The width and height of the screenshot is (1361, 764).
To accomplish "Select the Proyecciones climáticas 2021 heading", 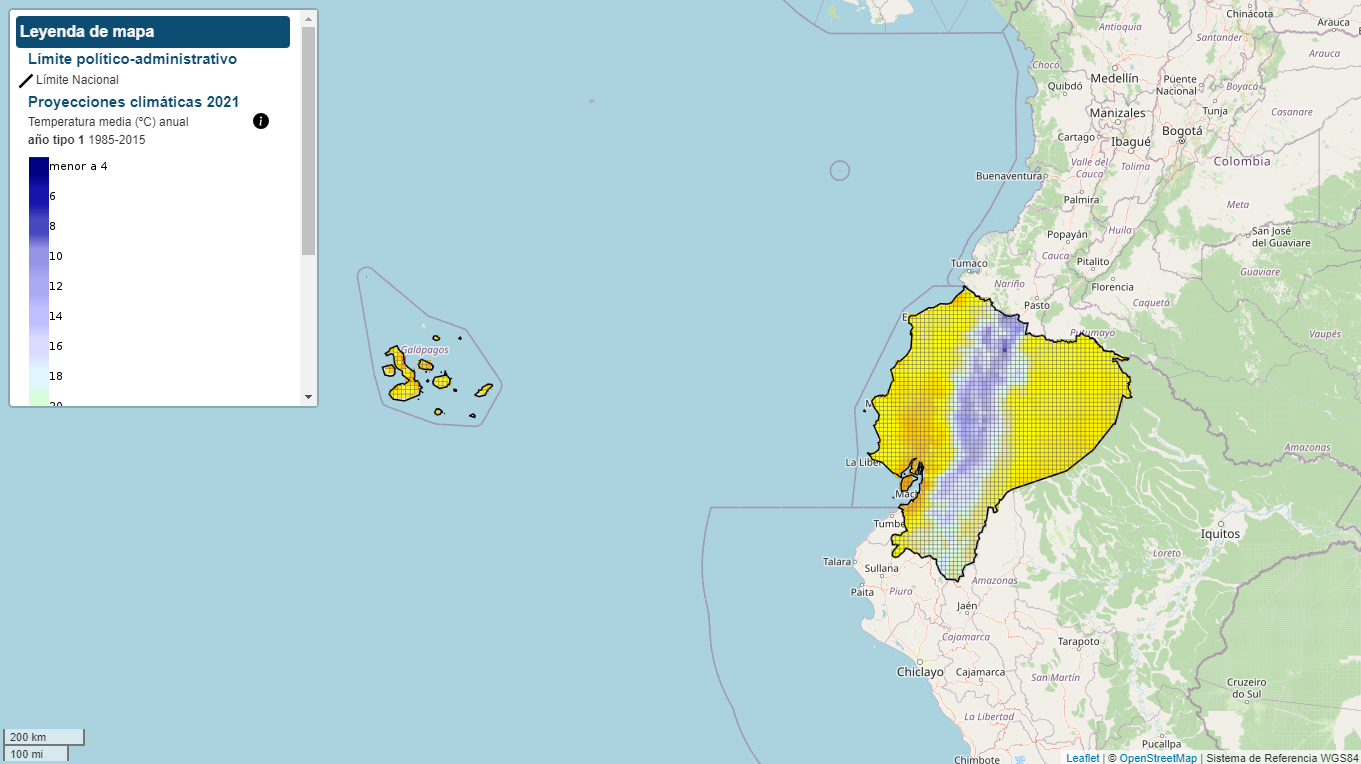I will 133,102.
